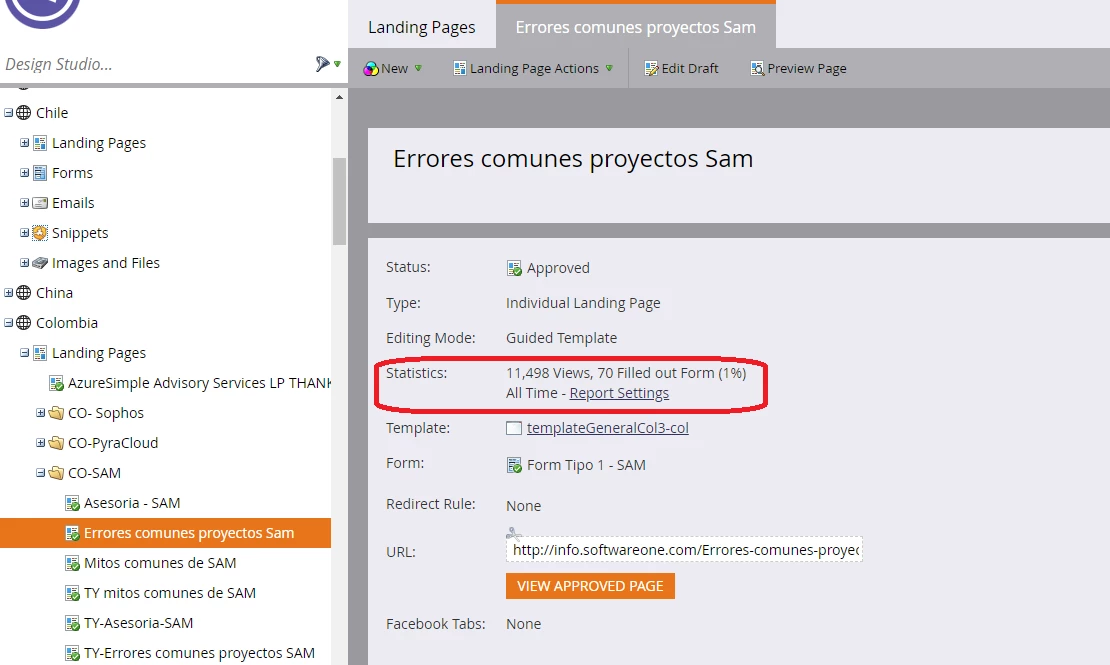Open the New menu in toolbar

pos(393,69)
